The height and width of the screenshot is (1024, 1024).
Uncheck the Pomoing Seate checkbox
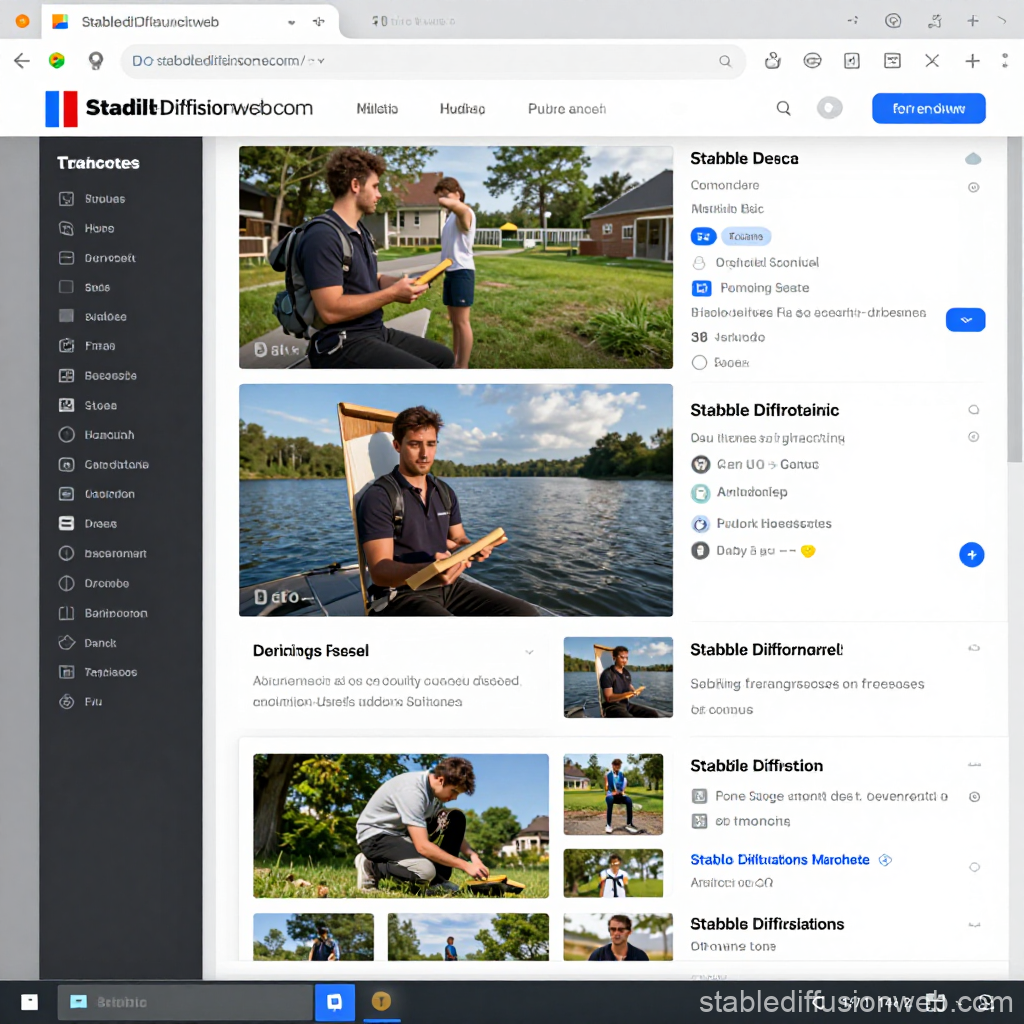point(700,288)
